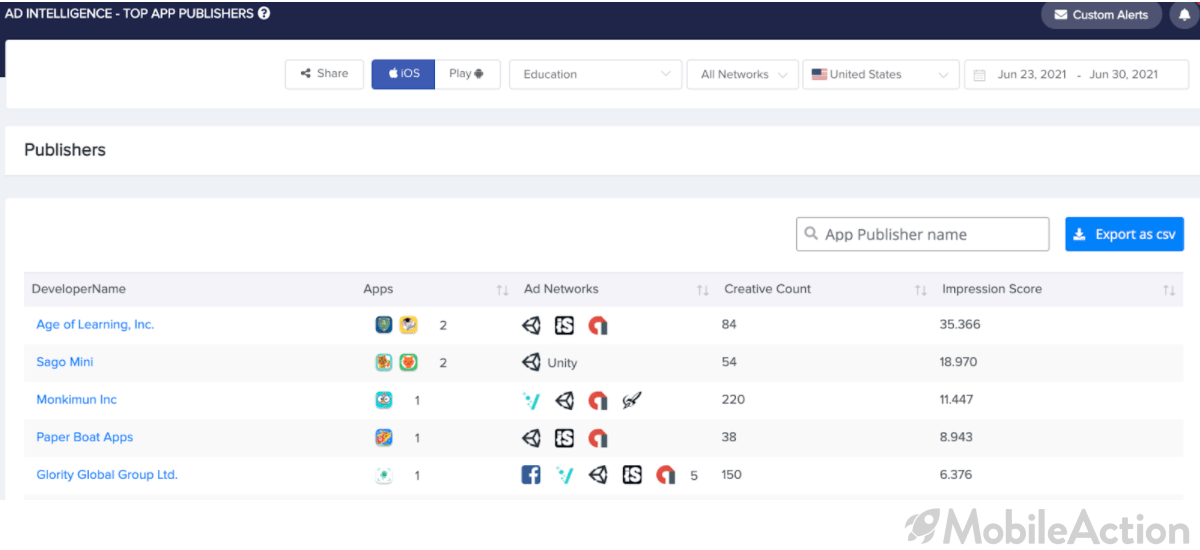Viewport: 1200px width, 550px height.
Task: Click Monkimun Inc app icon
Action: pos(384,400)
